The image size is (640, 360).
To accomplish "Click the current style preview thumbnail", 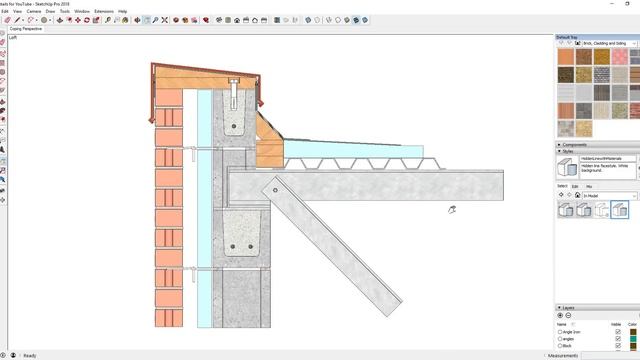I will (567, 167).
